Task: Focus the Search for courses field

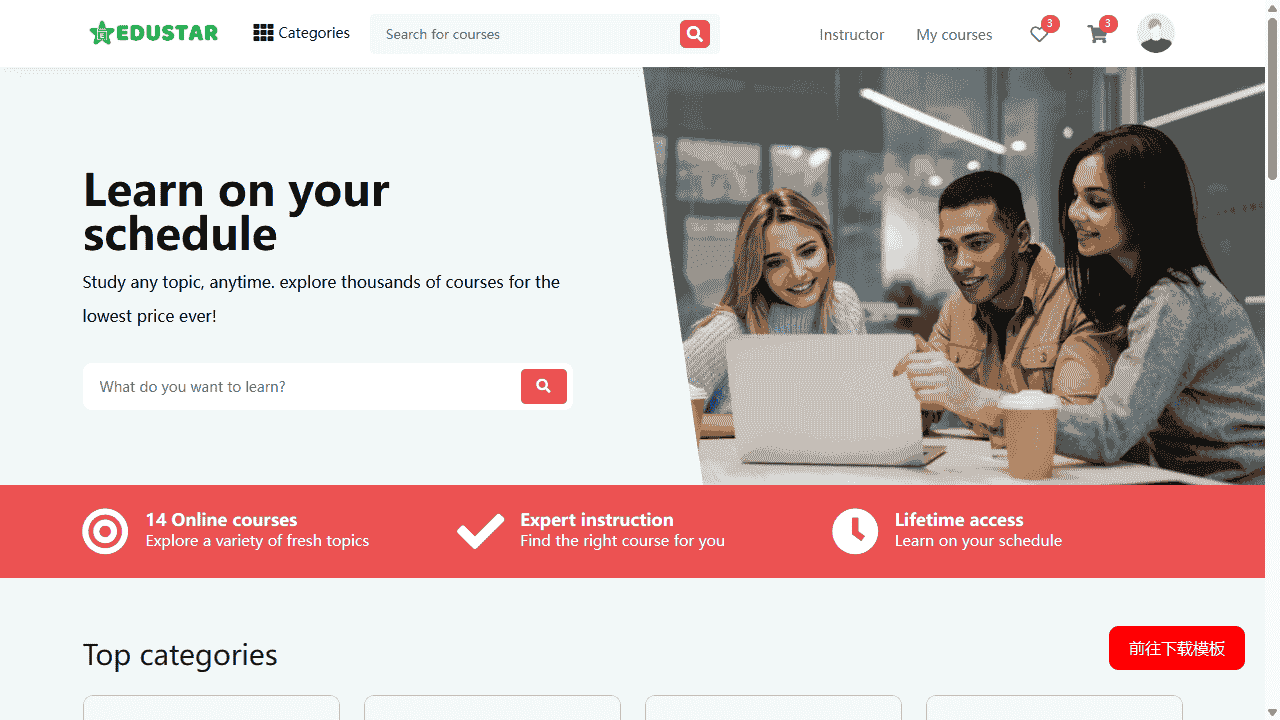Action: tap(527, 34)
